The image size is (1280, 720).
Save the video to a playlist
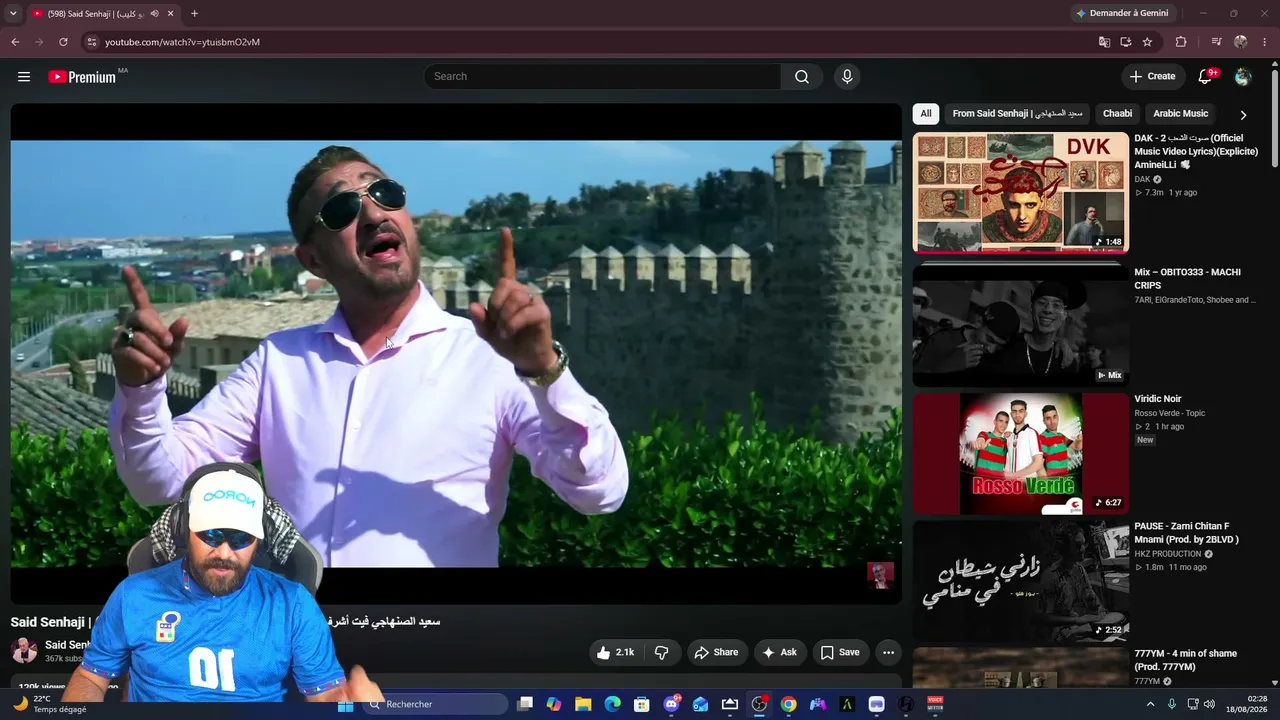pyautogui.click(x=840, y=653)
